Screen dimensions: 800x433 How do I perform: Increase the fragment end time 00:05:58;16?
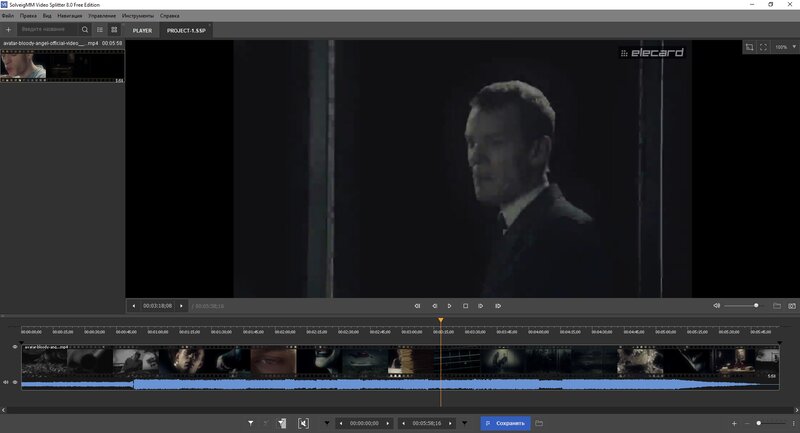[450, 423]
